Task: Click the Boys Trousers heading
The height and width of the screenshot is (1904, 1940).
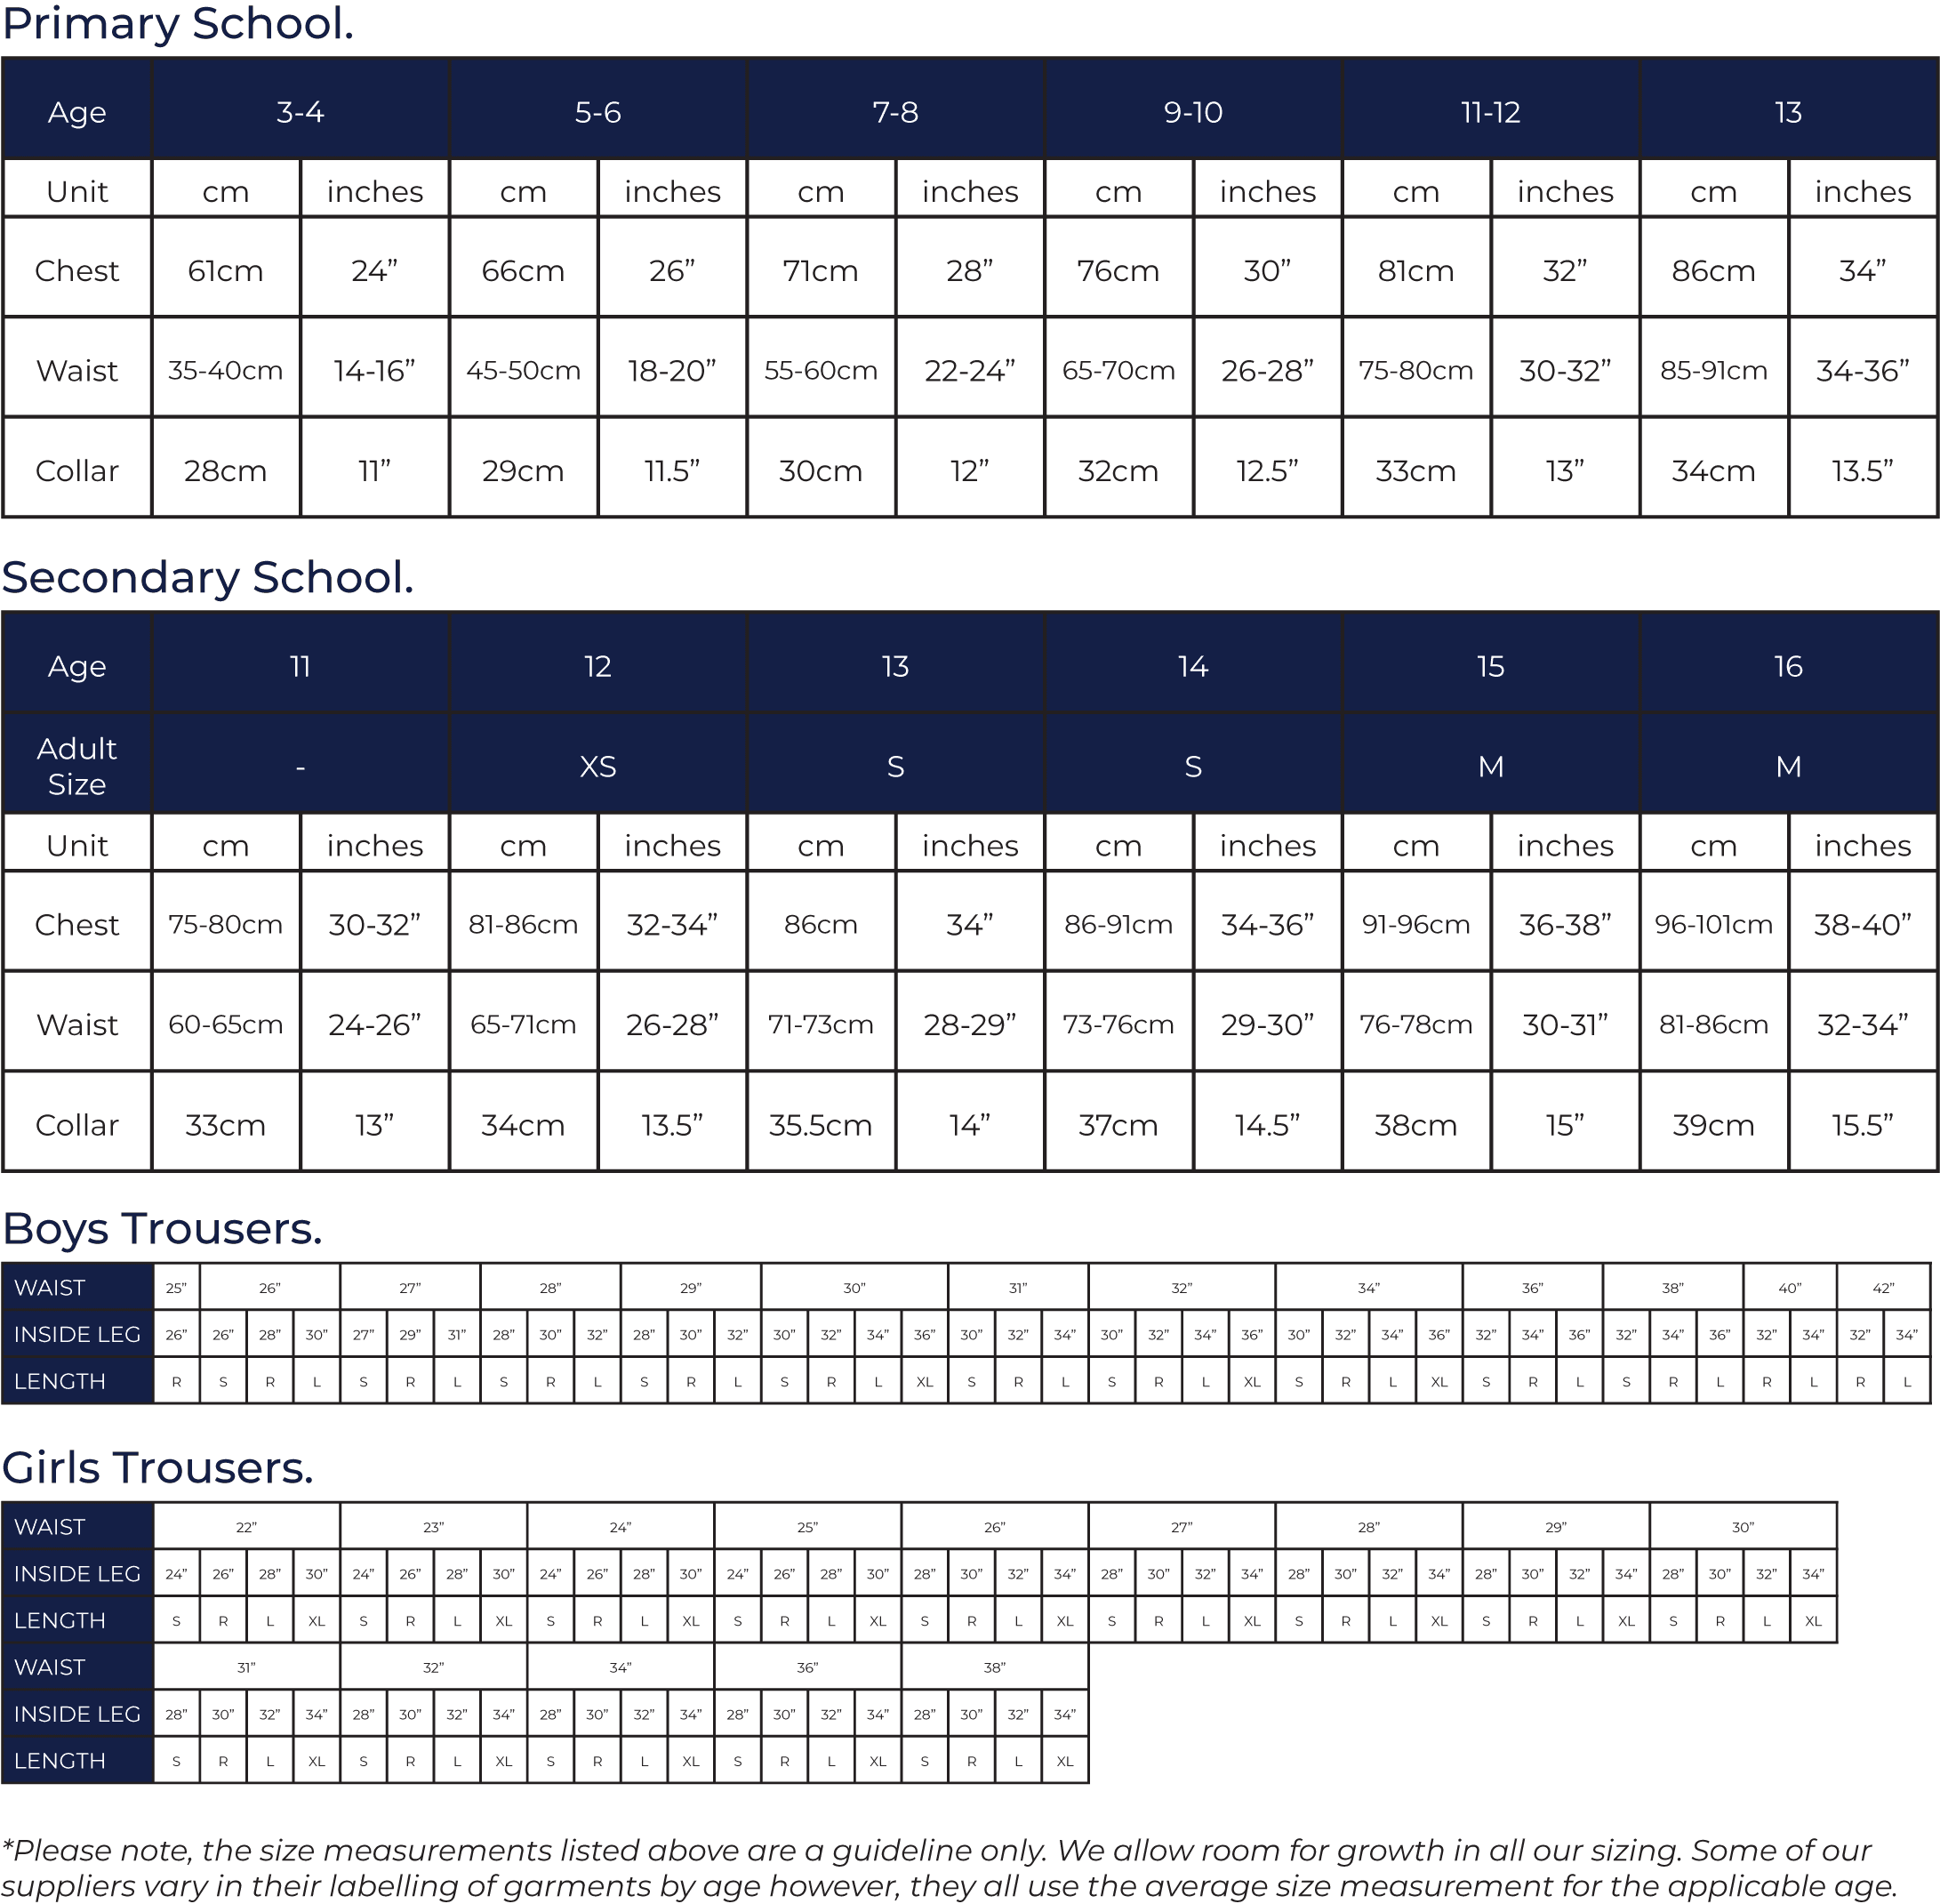Action: (162, 1228)
